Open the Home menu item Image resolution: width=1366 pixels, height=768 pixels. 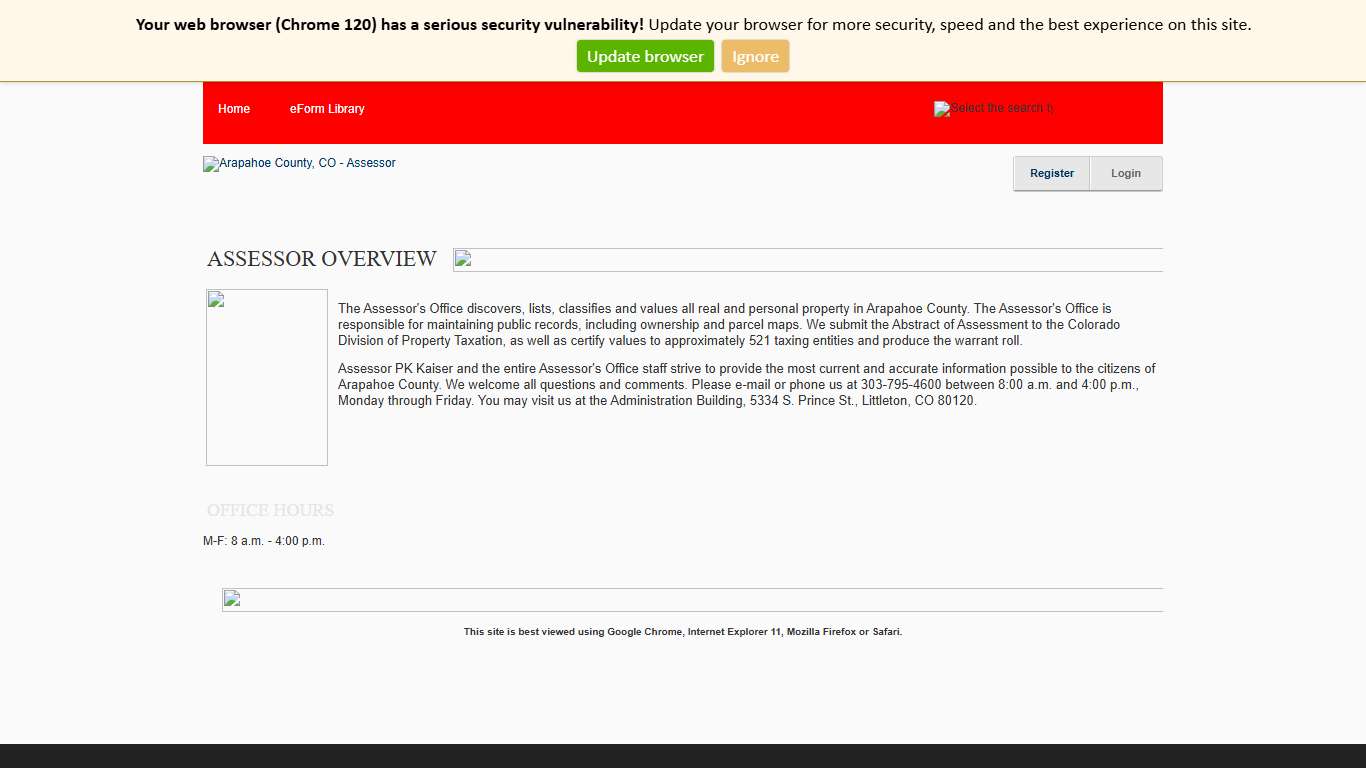click(234, 108)
